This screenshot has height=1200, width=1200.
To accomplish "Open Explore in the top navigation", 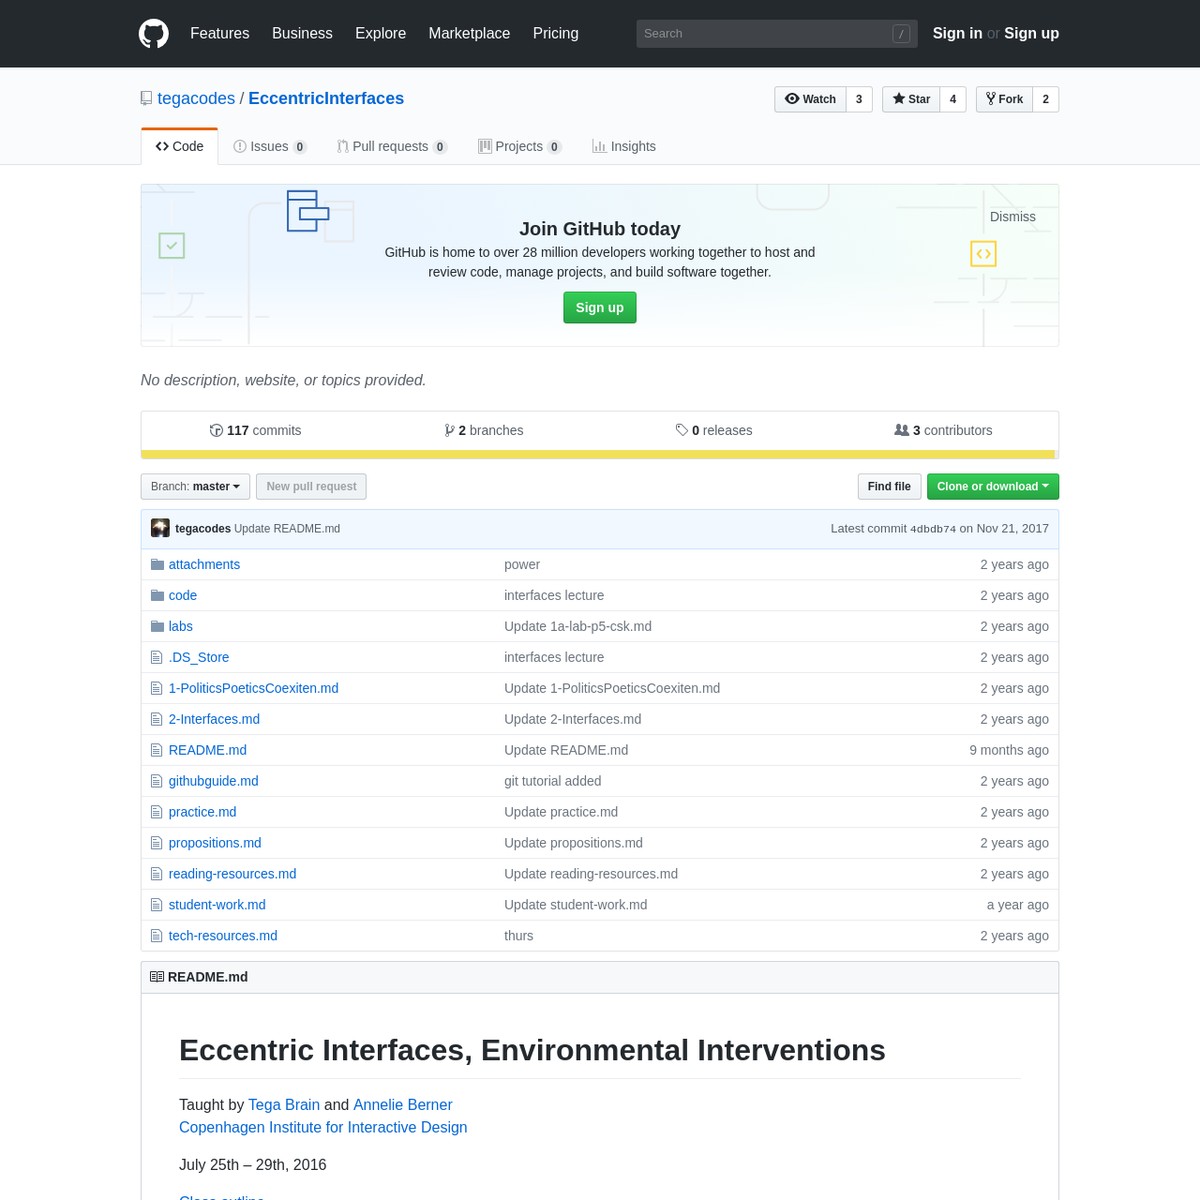I will point(380,33).
